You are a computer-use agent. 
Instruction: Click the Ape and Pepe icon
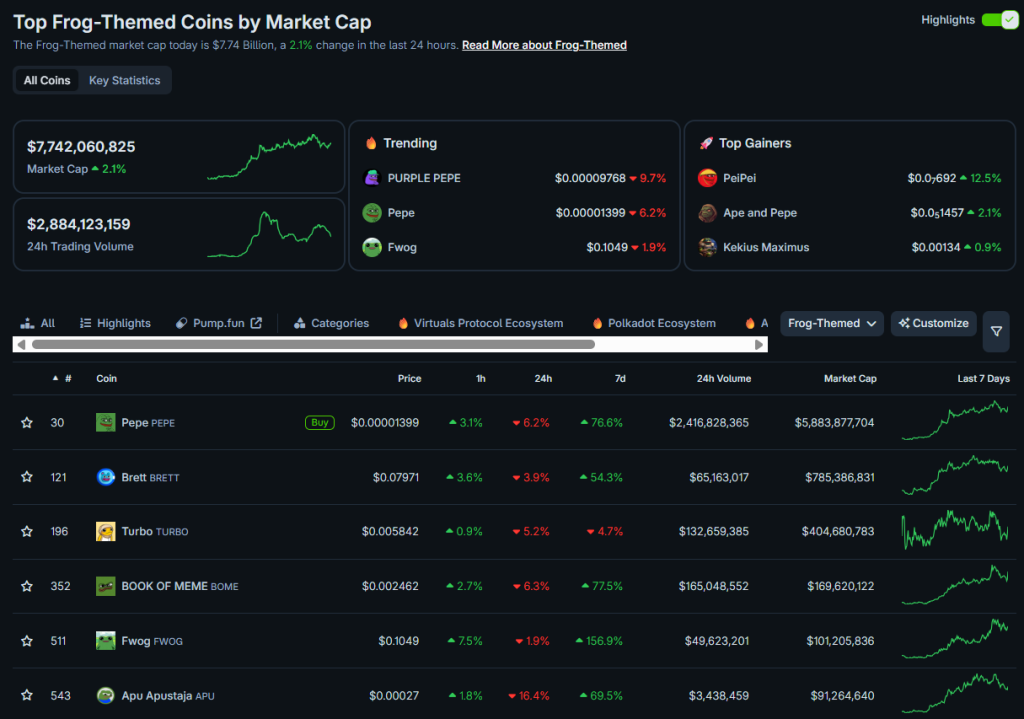click(x=707, y=212)
